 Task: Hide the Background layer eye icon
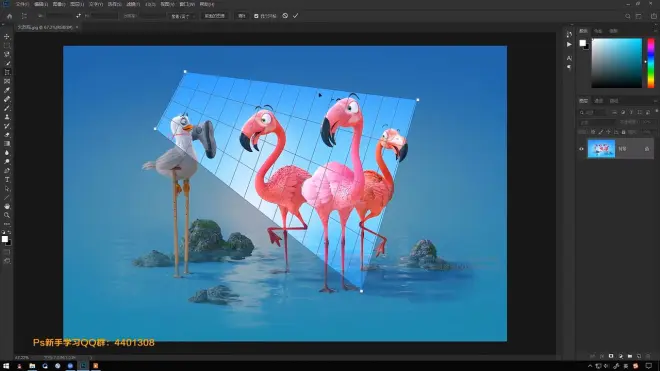581,149
